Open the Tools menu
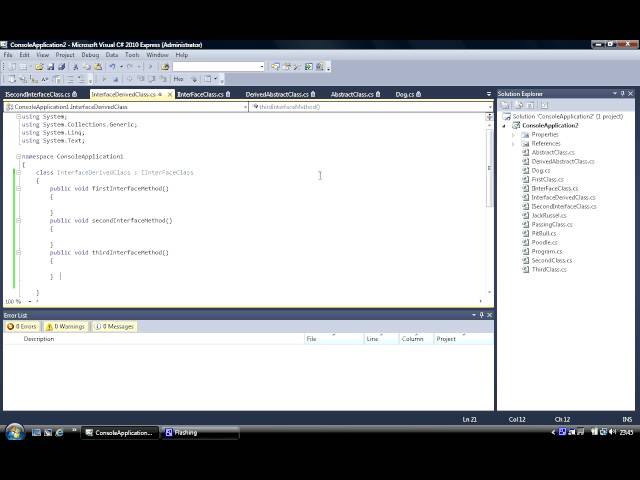The height and width of the screenshot is (480, 640). 132,55
